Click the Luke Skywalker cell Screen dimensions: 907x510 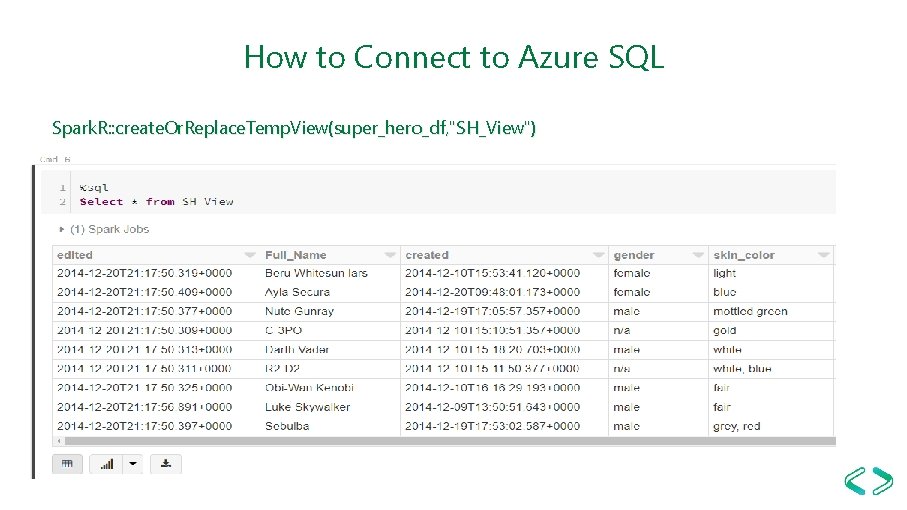pyautogui.click(x=308, y=407)
